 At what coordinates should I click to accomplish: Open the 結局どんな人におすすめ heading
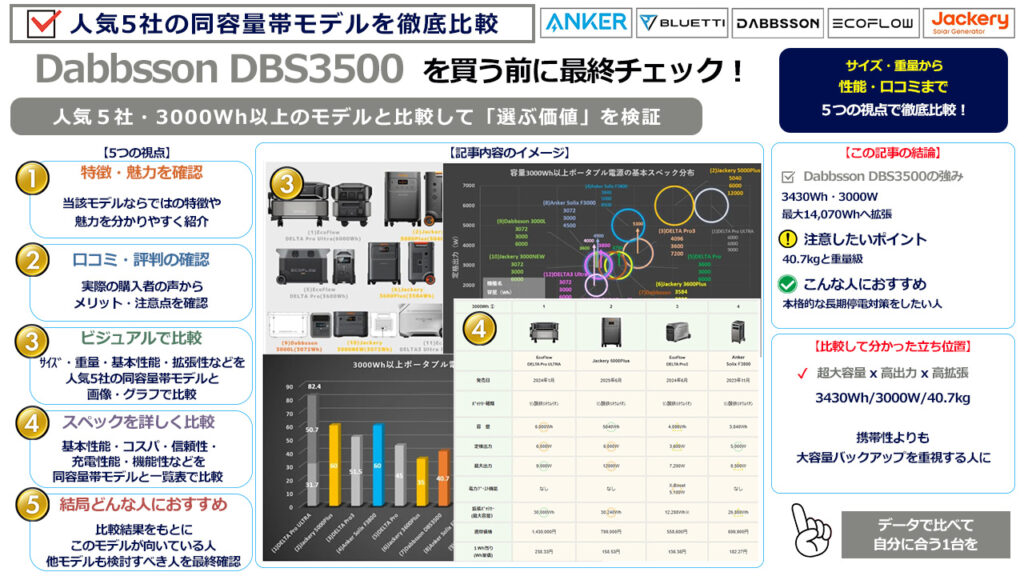point(143,504)
